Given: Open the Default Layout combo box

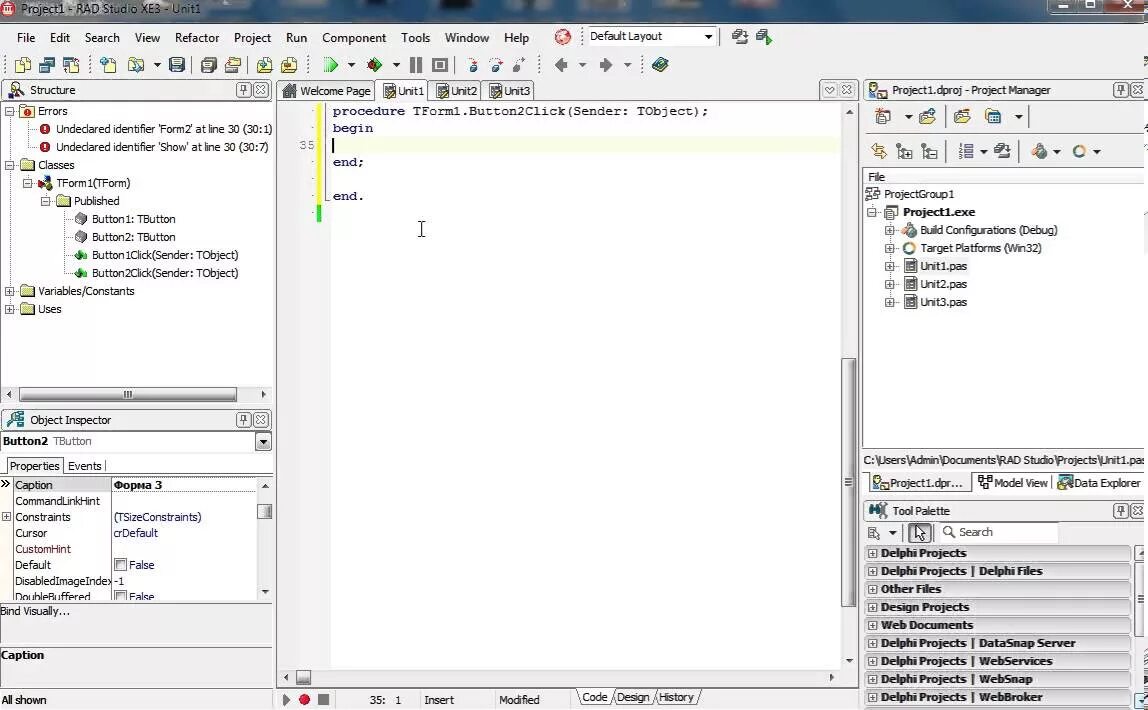Looking at the screenshot, I should [651, 37].
